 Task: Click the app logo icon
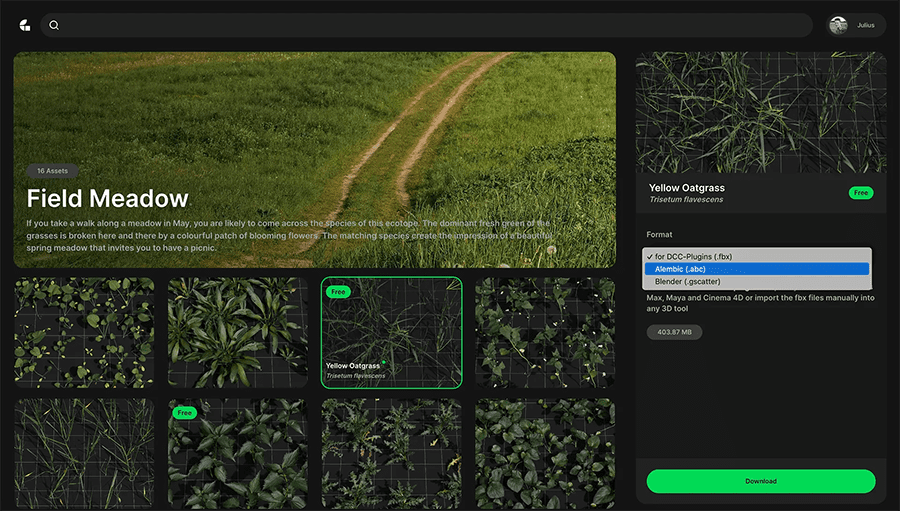coord(25,25)
